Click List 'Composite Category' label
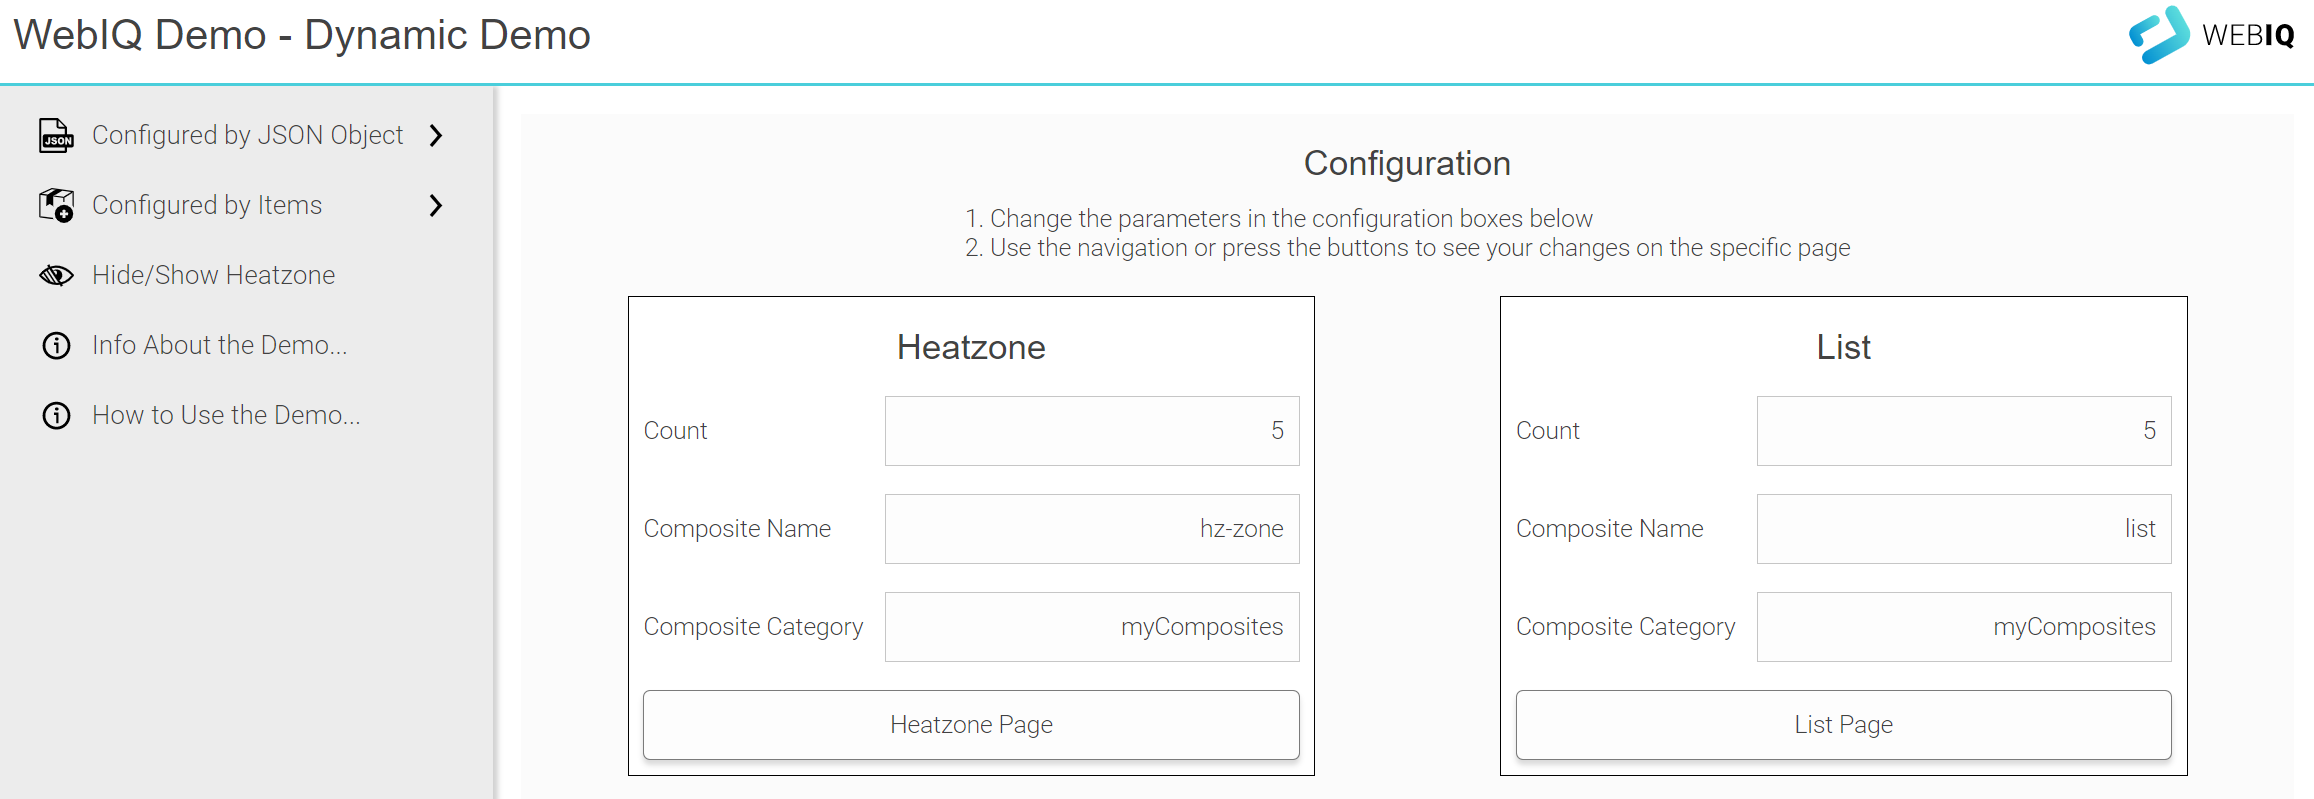Screen dimensions: 2314x799 pos(1625,626)
